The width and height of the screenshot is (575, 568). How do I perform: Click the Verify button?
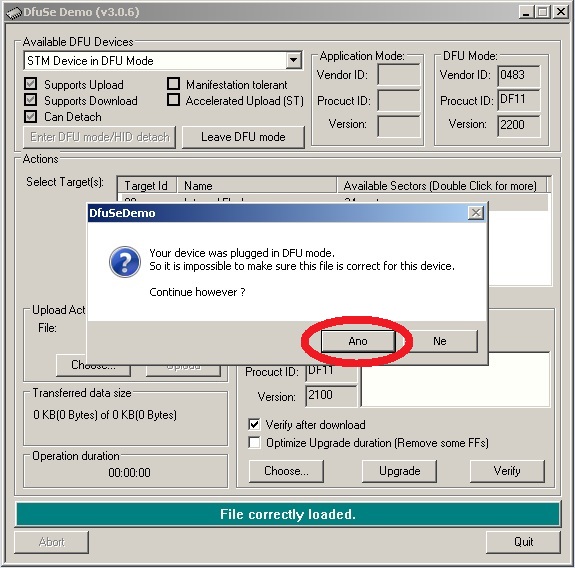tap(507, 471)
